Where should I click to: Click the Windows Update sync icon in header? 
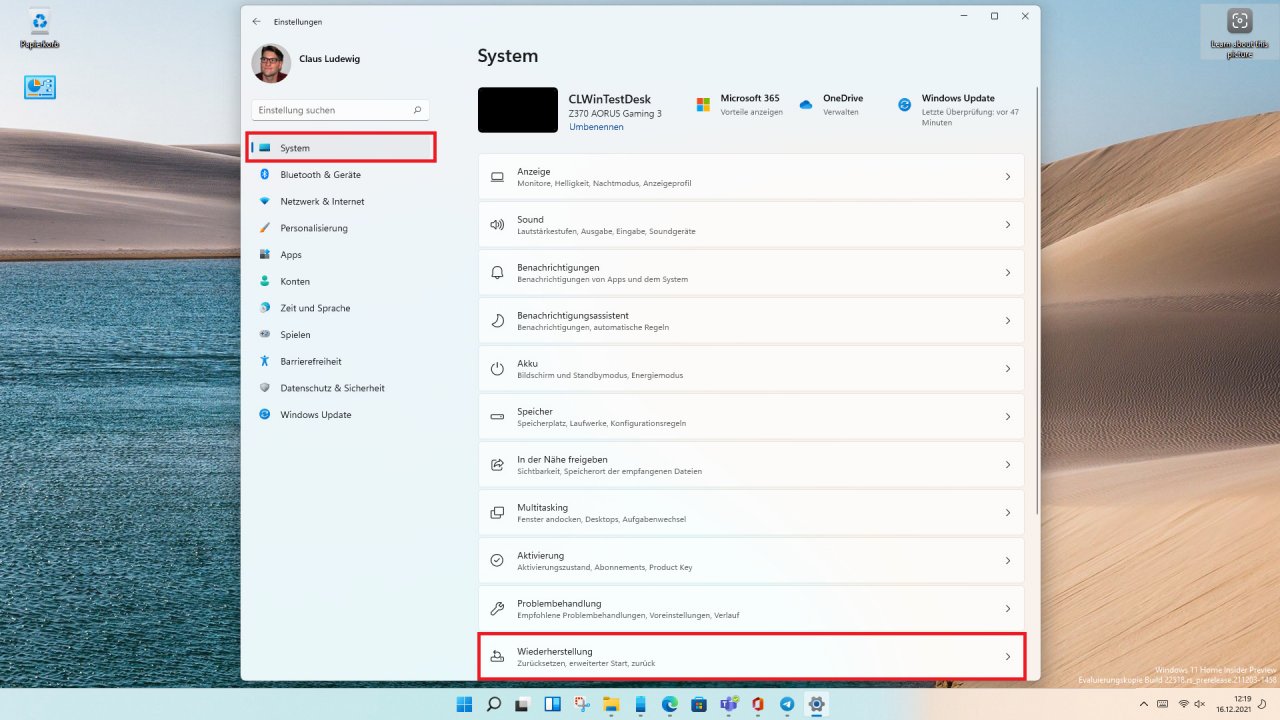click(x=904, y=104)
